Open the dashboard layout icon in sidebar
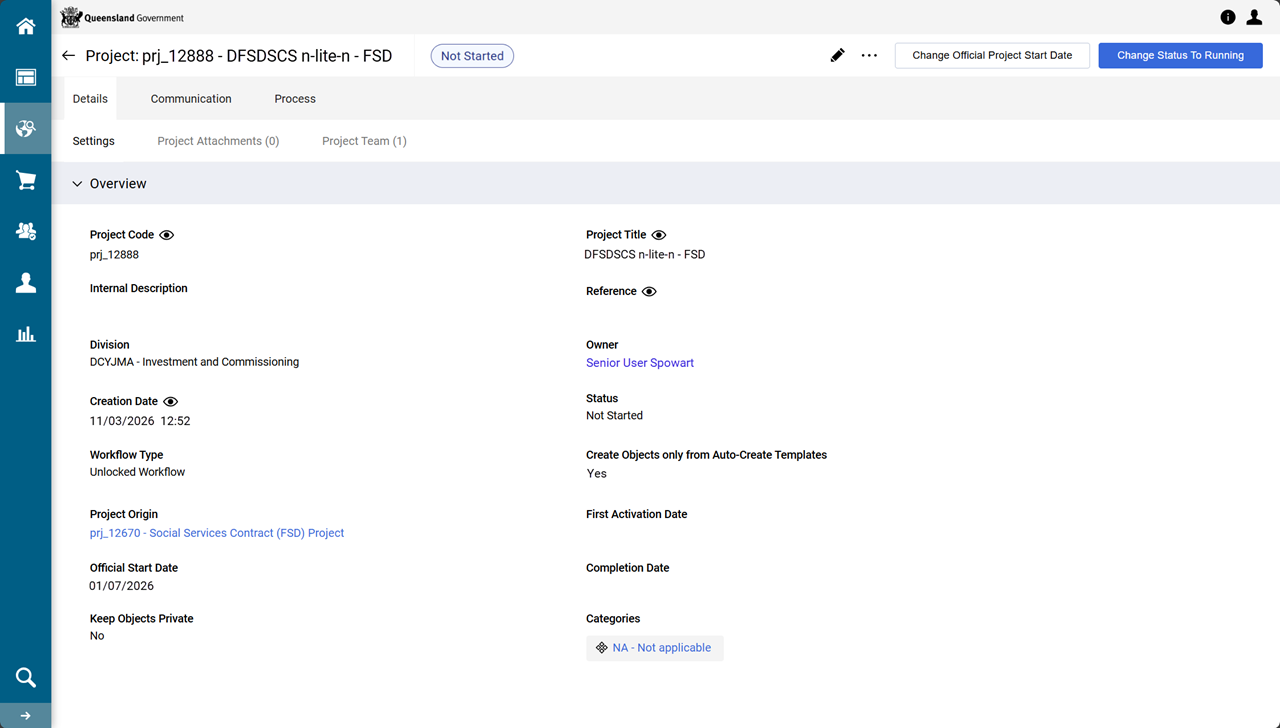The height and width of the screenshot is (728, 1280). [x=26, y=78]
